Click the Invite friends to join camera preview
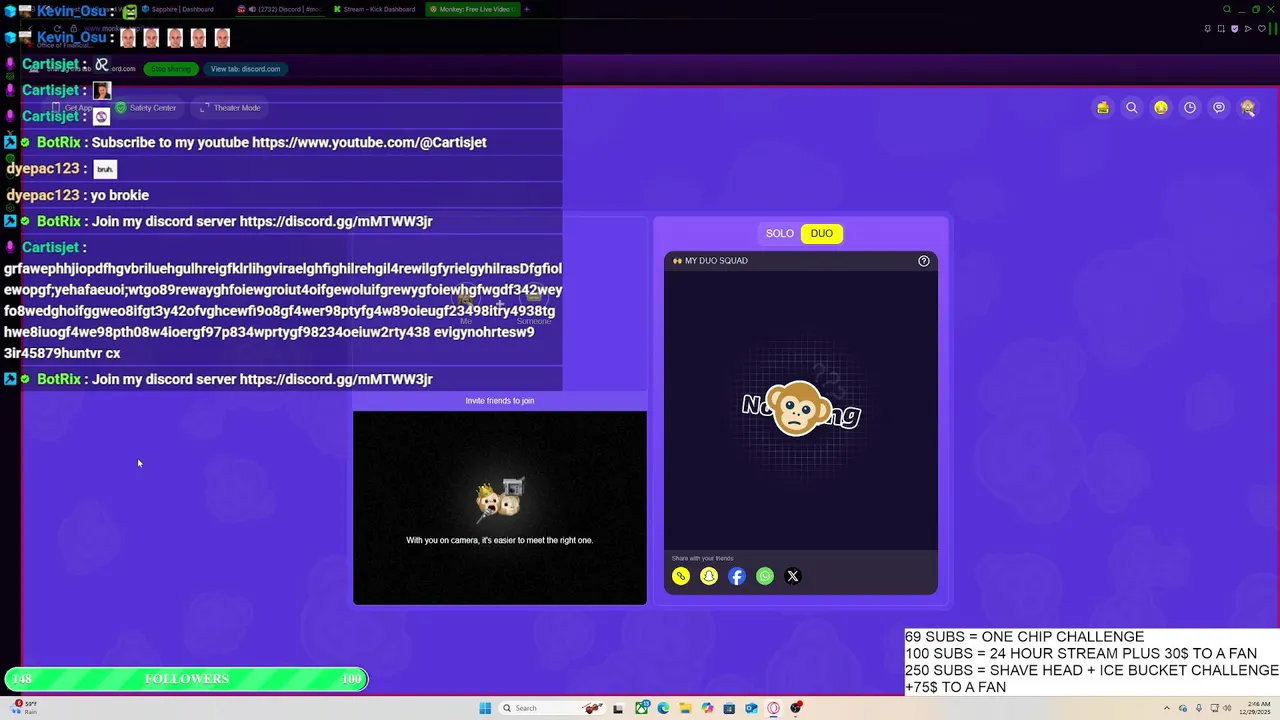Screen dimensions: 1280x720 [x=500, y=508]
